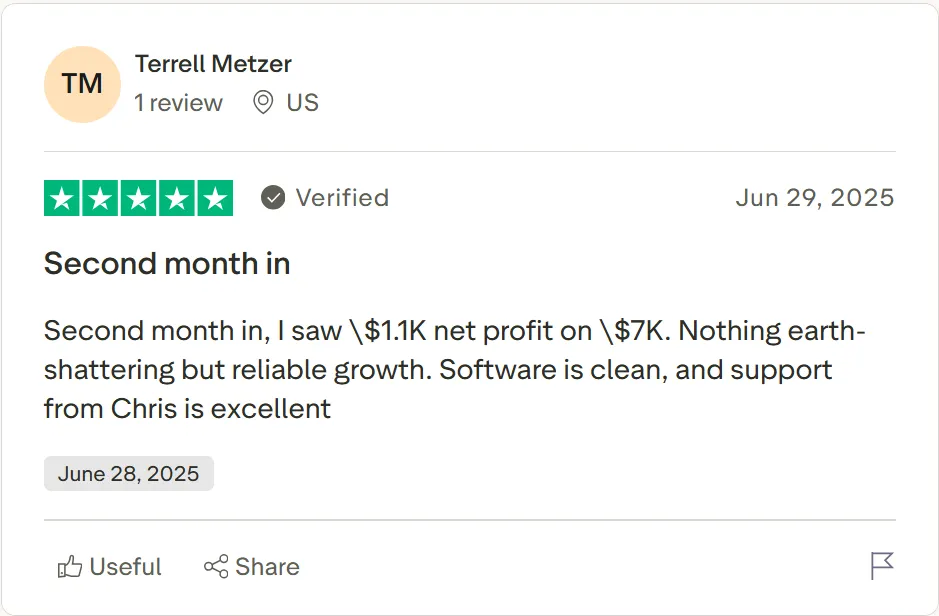Click the first green rating star
939x616 pixels.
(x=63, y=198)
